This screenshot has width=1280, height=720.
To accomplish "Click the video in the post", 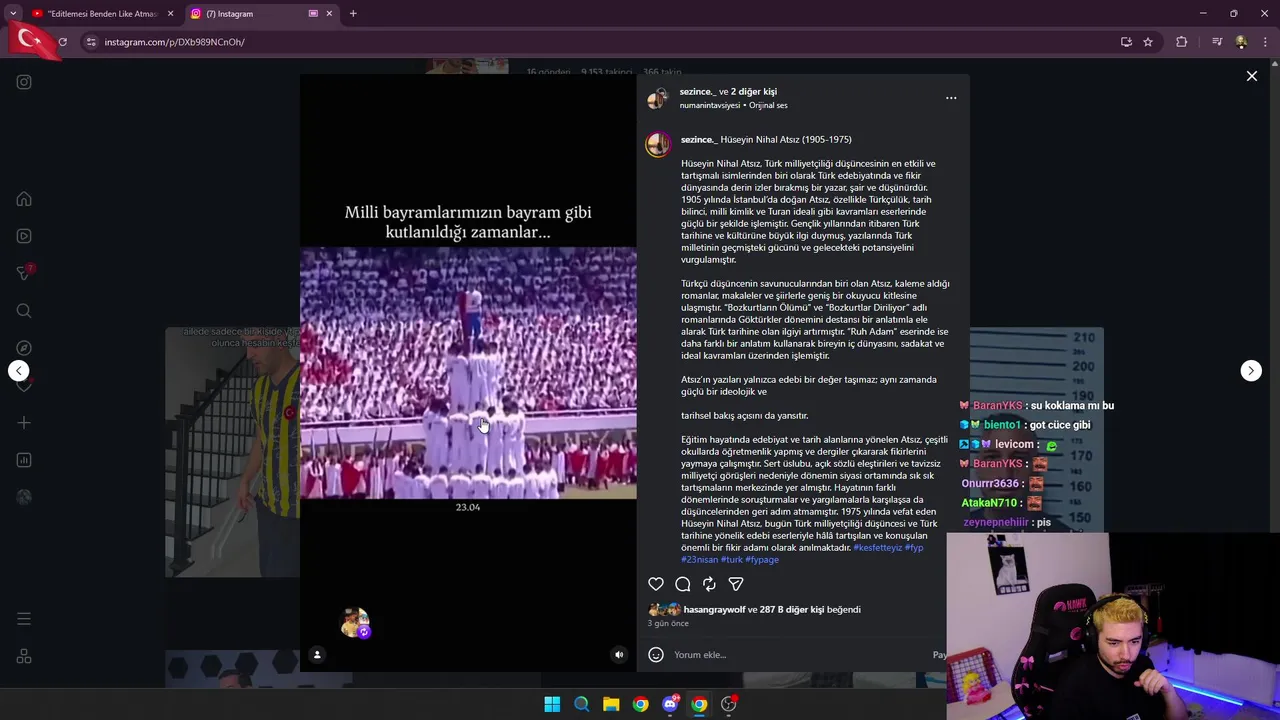I will 468,373.
